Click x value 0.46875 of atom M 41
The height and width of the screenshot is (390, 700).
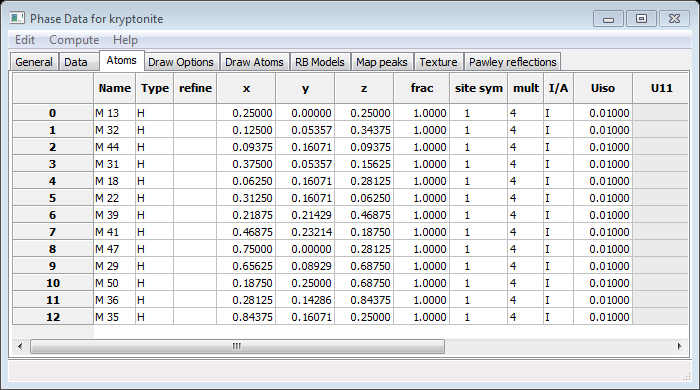[x=246, y=232]
